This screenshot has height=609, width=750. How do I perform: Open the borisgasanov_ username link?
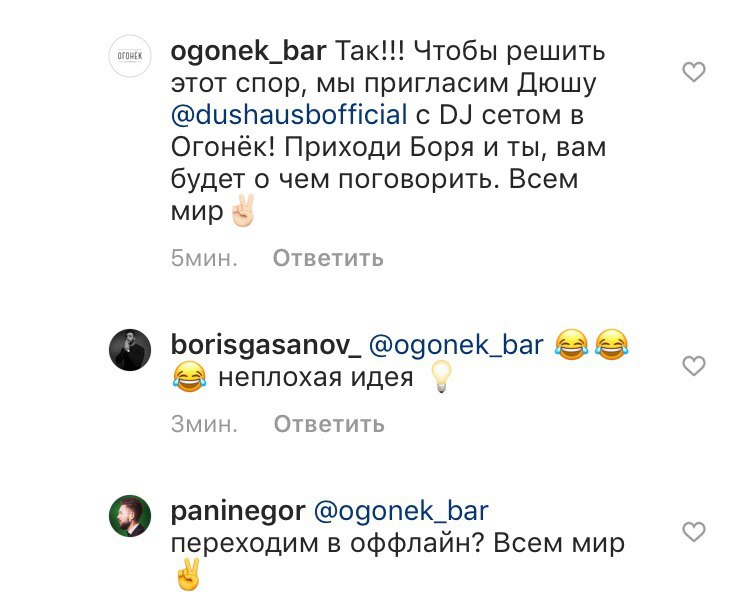click(266, 345)
